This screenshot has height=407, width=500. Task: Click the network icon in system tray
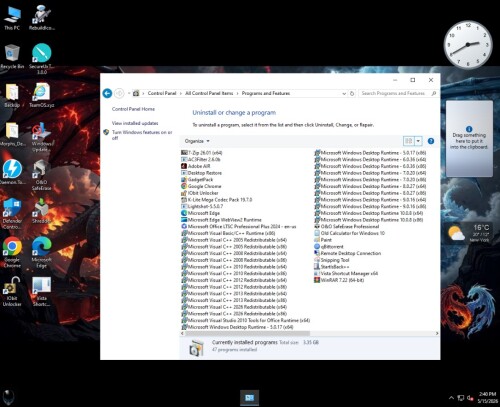tap(461, 398)
